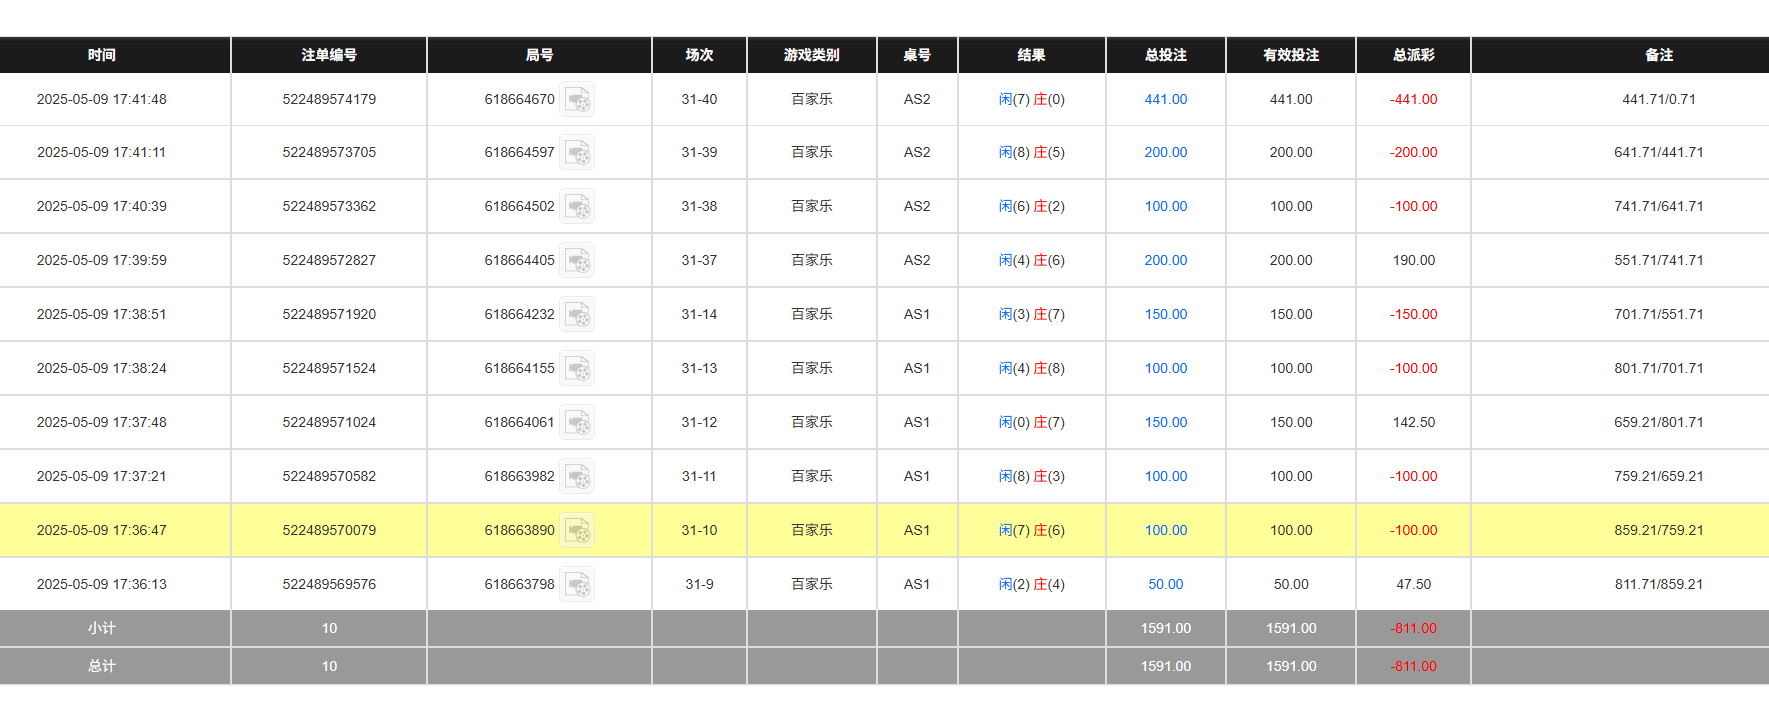Select the highlighted row for order 522489570079
Viewport: 1769px width, 703px height.
tap(329, 530)
